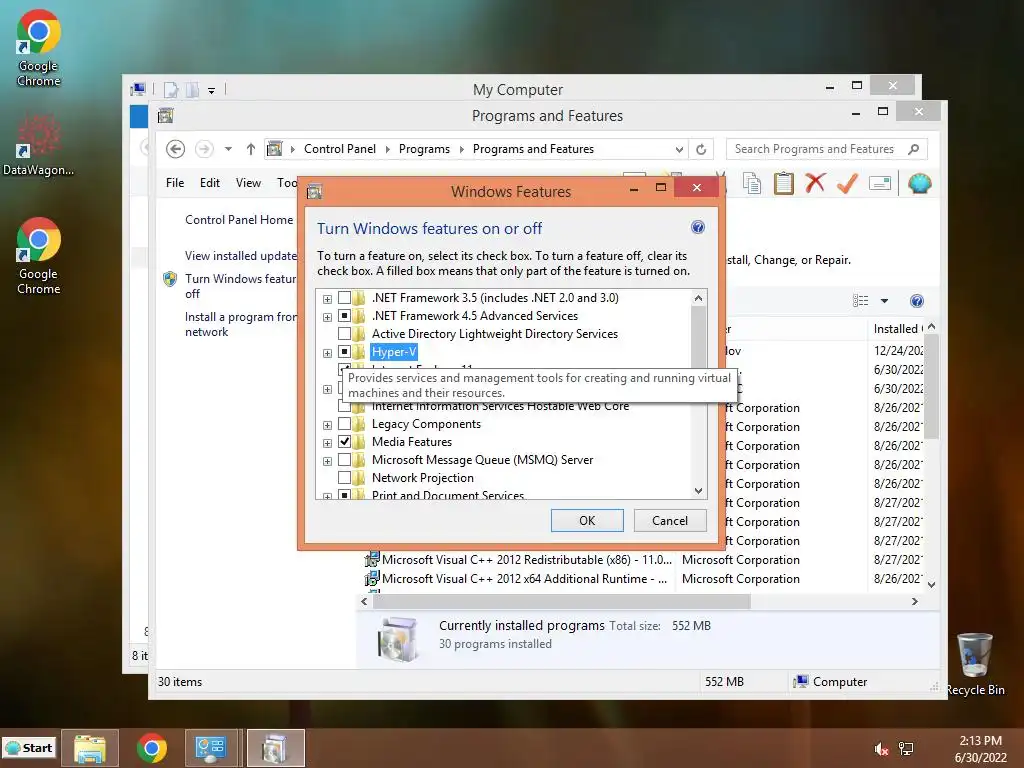The image size is (1024, 768).
Task: Open the Windows Features help icon
Action: click(x=697, y=227)
